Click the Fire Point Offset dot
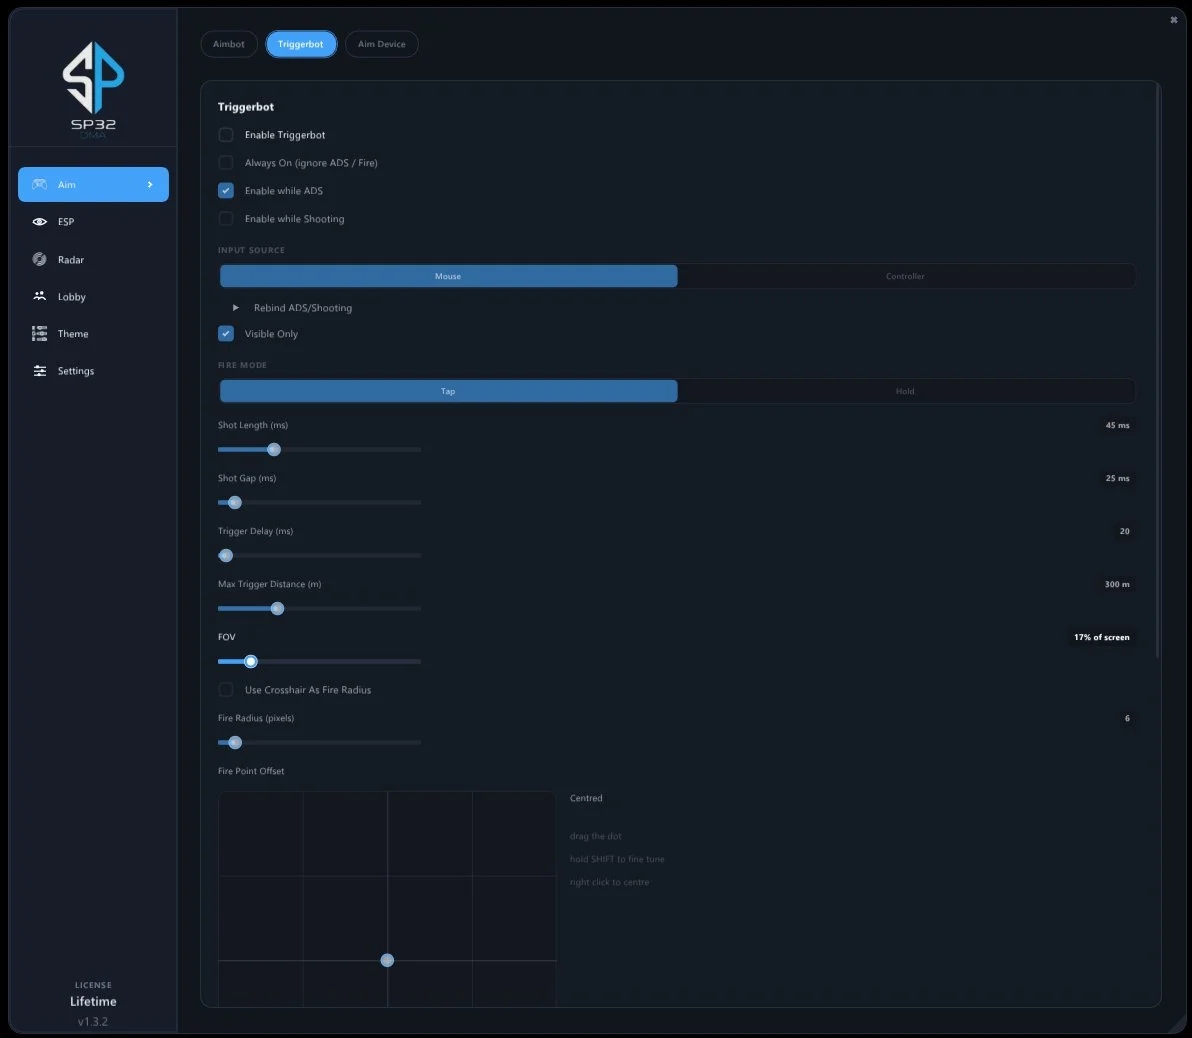Viewport: 1192px width, 1038px height. point(387,960)
